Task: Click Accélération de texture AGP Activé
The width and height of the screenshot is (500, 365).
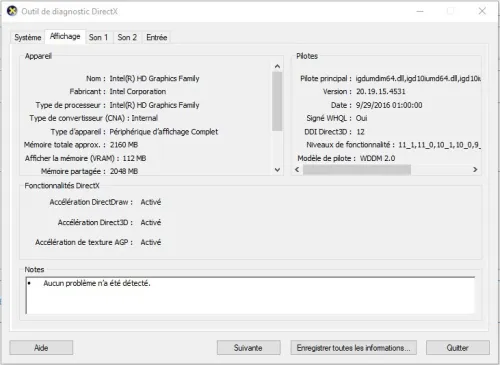Action: click(x=151, y=242)
